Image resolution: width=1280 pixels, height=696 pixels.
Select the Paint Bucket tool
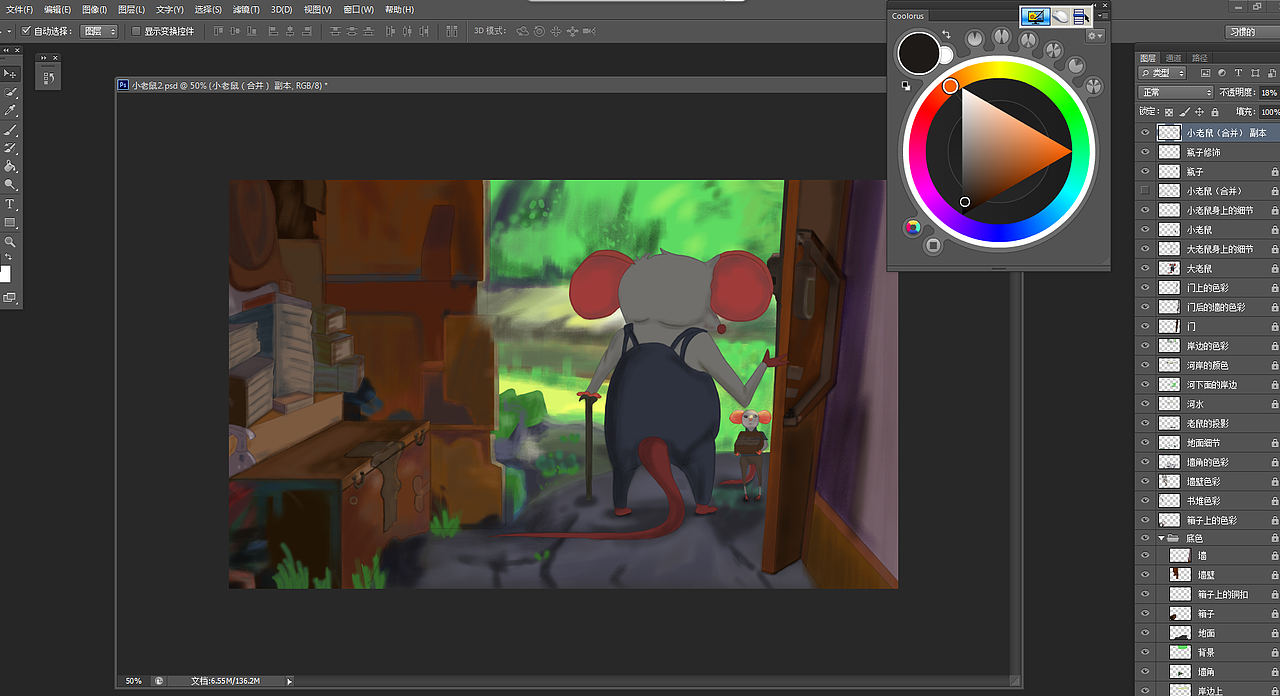click(10, 166)
